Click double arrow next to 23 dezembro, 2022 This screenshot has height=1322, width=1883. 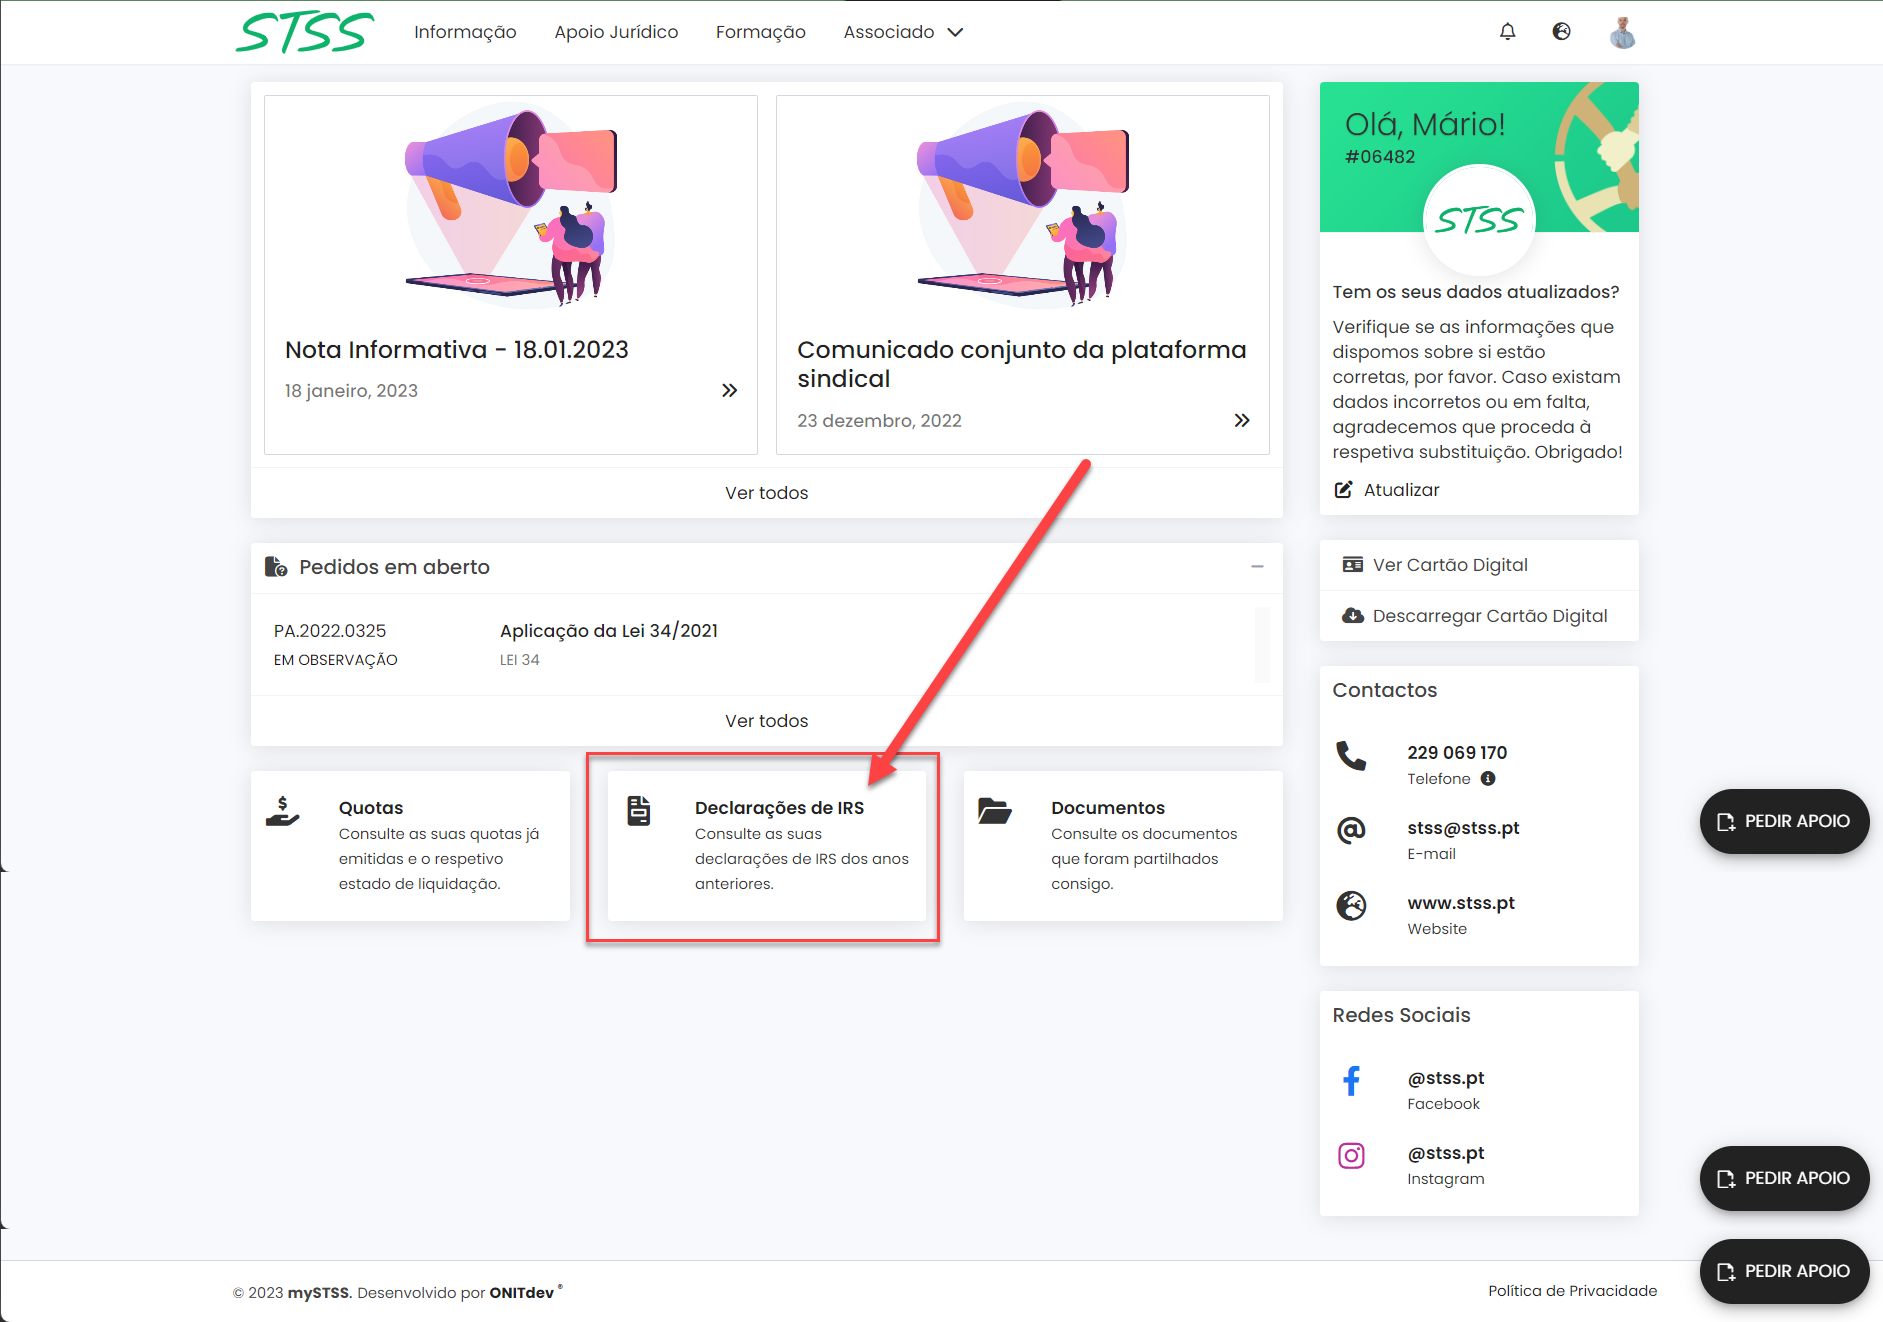(1241, 420)
